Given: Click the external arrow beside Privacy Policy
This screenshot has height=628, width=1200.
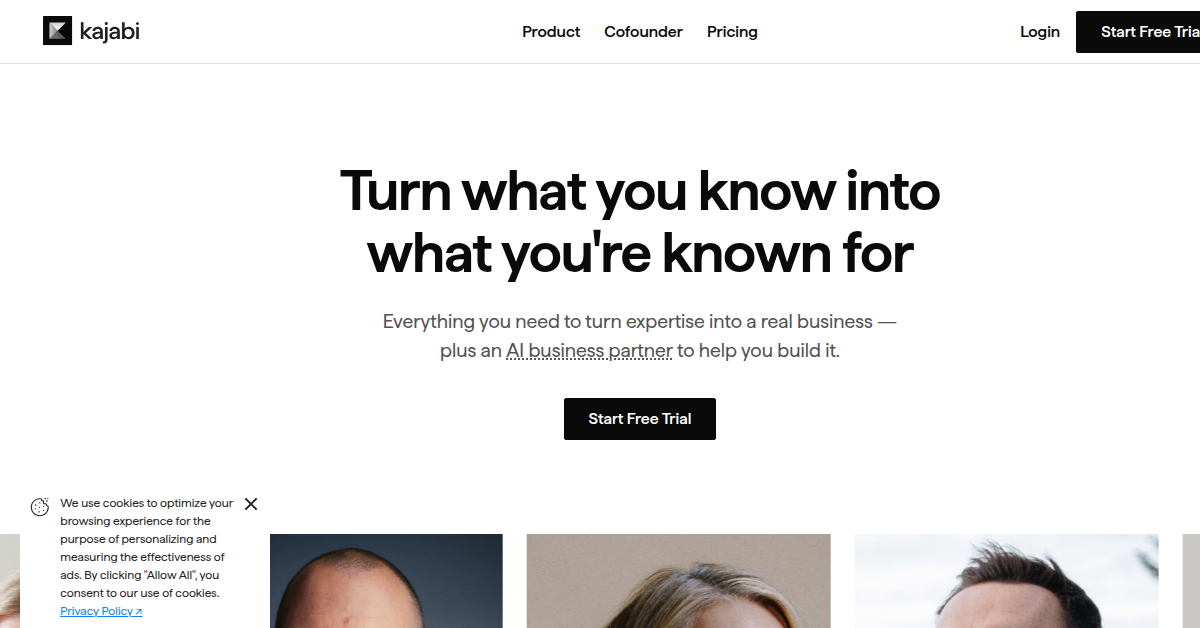Looking at the screenshot, I should [138, 612].
